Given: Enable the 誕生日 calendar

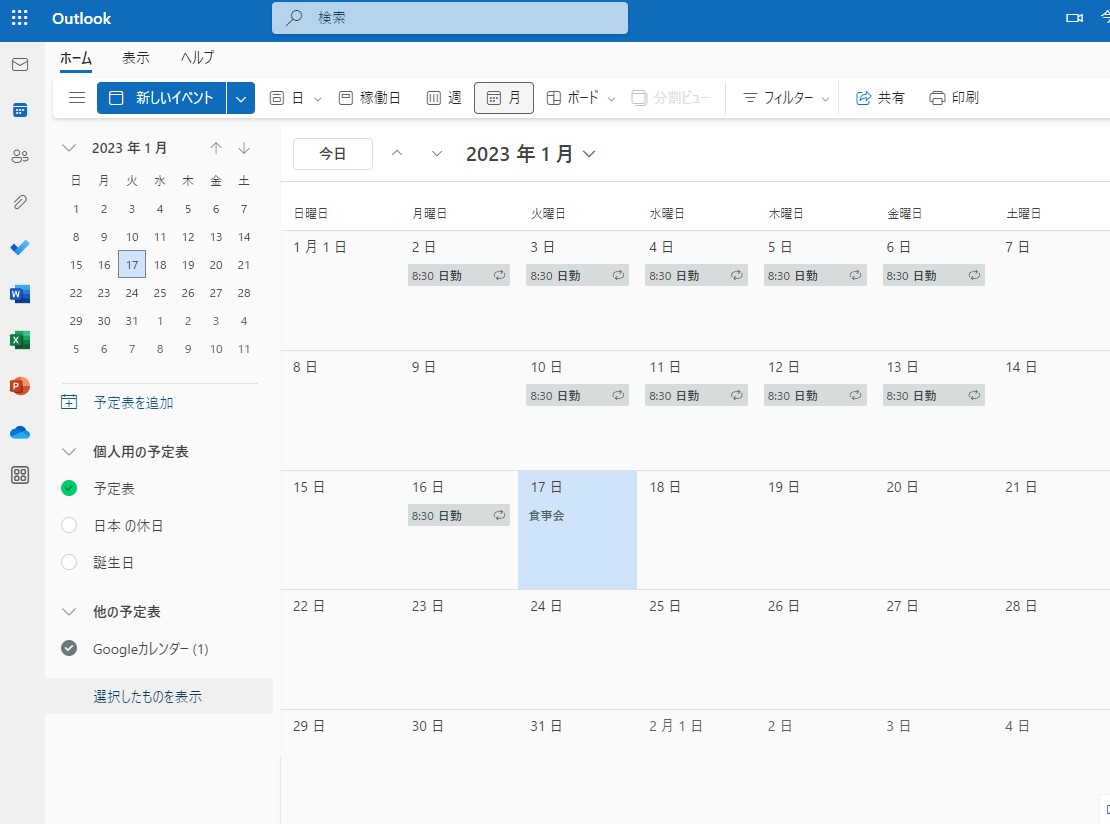Looking at the screenshot, I should coord(69,563).
